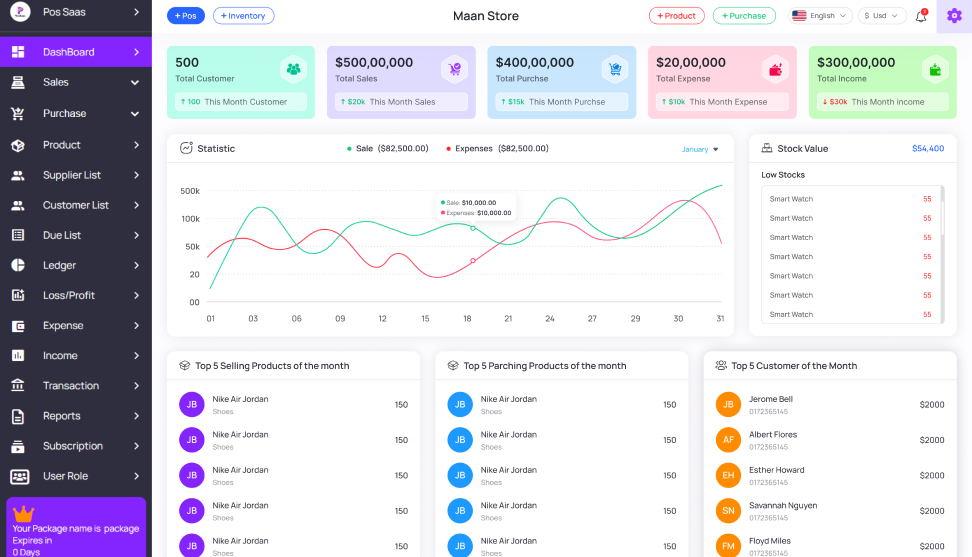Click the Stock Value scale icon
The height and width of the screenshot is (557, 972).
click(765, 148)
